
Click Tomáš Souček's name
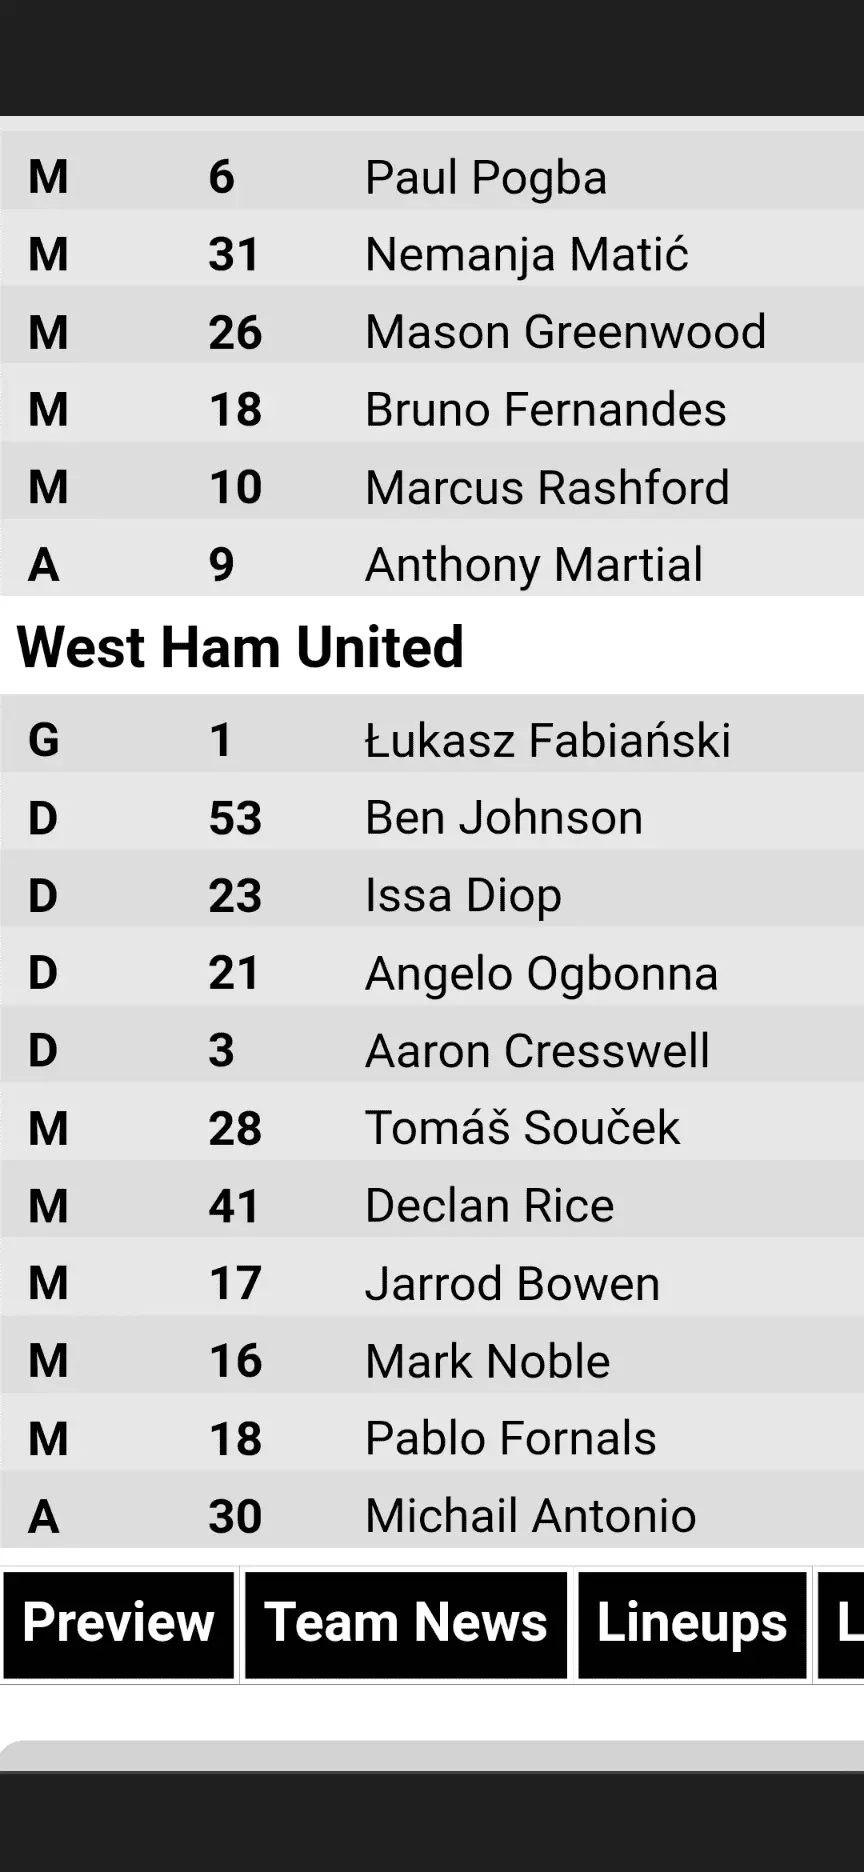[x=522, y=1128]
